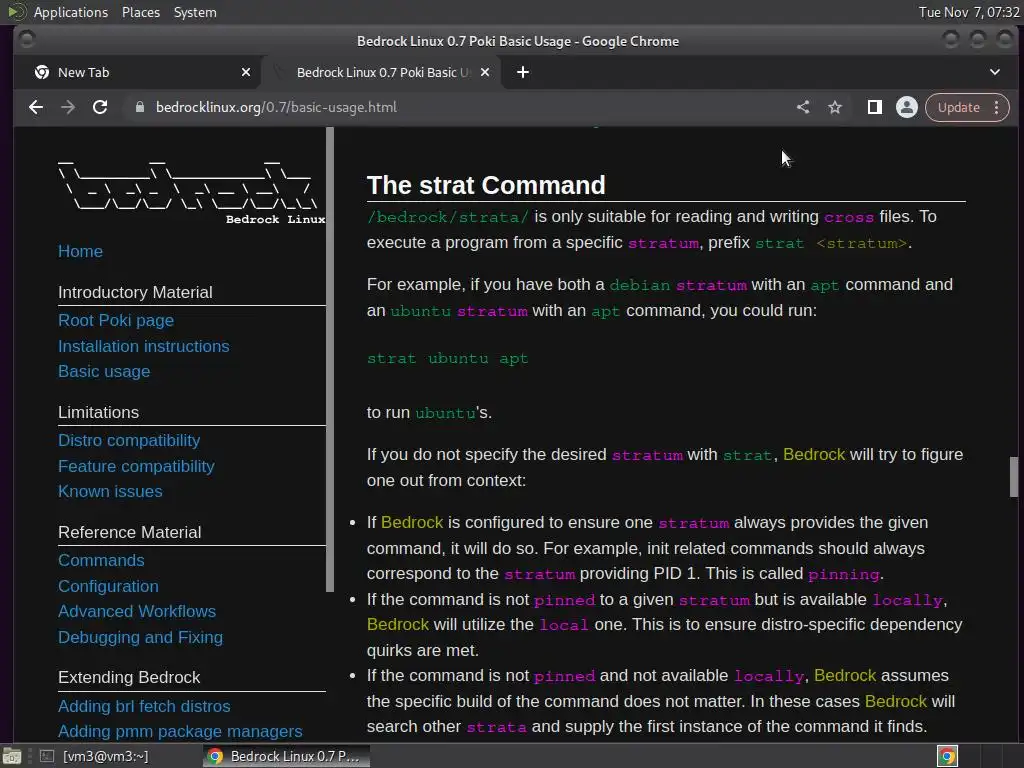Image resolution: width=1024 pixels, height=768 pixels.
Task: Click the sidebar scrollbar
Action: pyautogui.click(x=330, y=359)
